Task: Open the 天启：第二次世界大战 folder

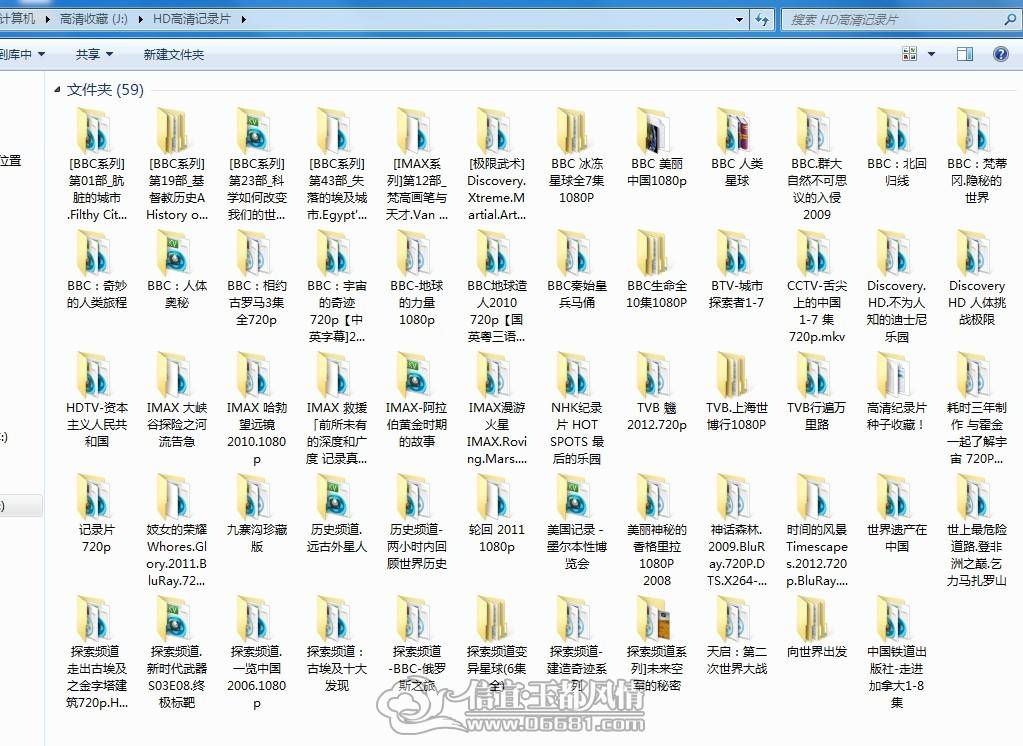Action: point(737,636)
